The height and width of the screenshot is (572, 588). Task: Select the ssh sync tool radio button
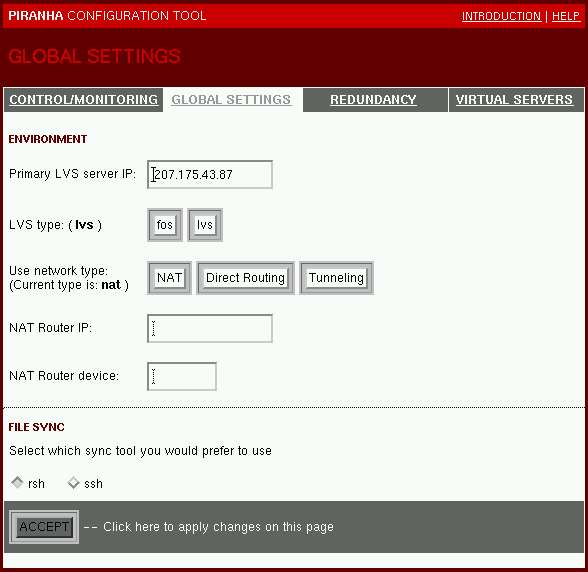(x=74, y=483)
